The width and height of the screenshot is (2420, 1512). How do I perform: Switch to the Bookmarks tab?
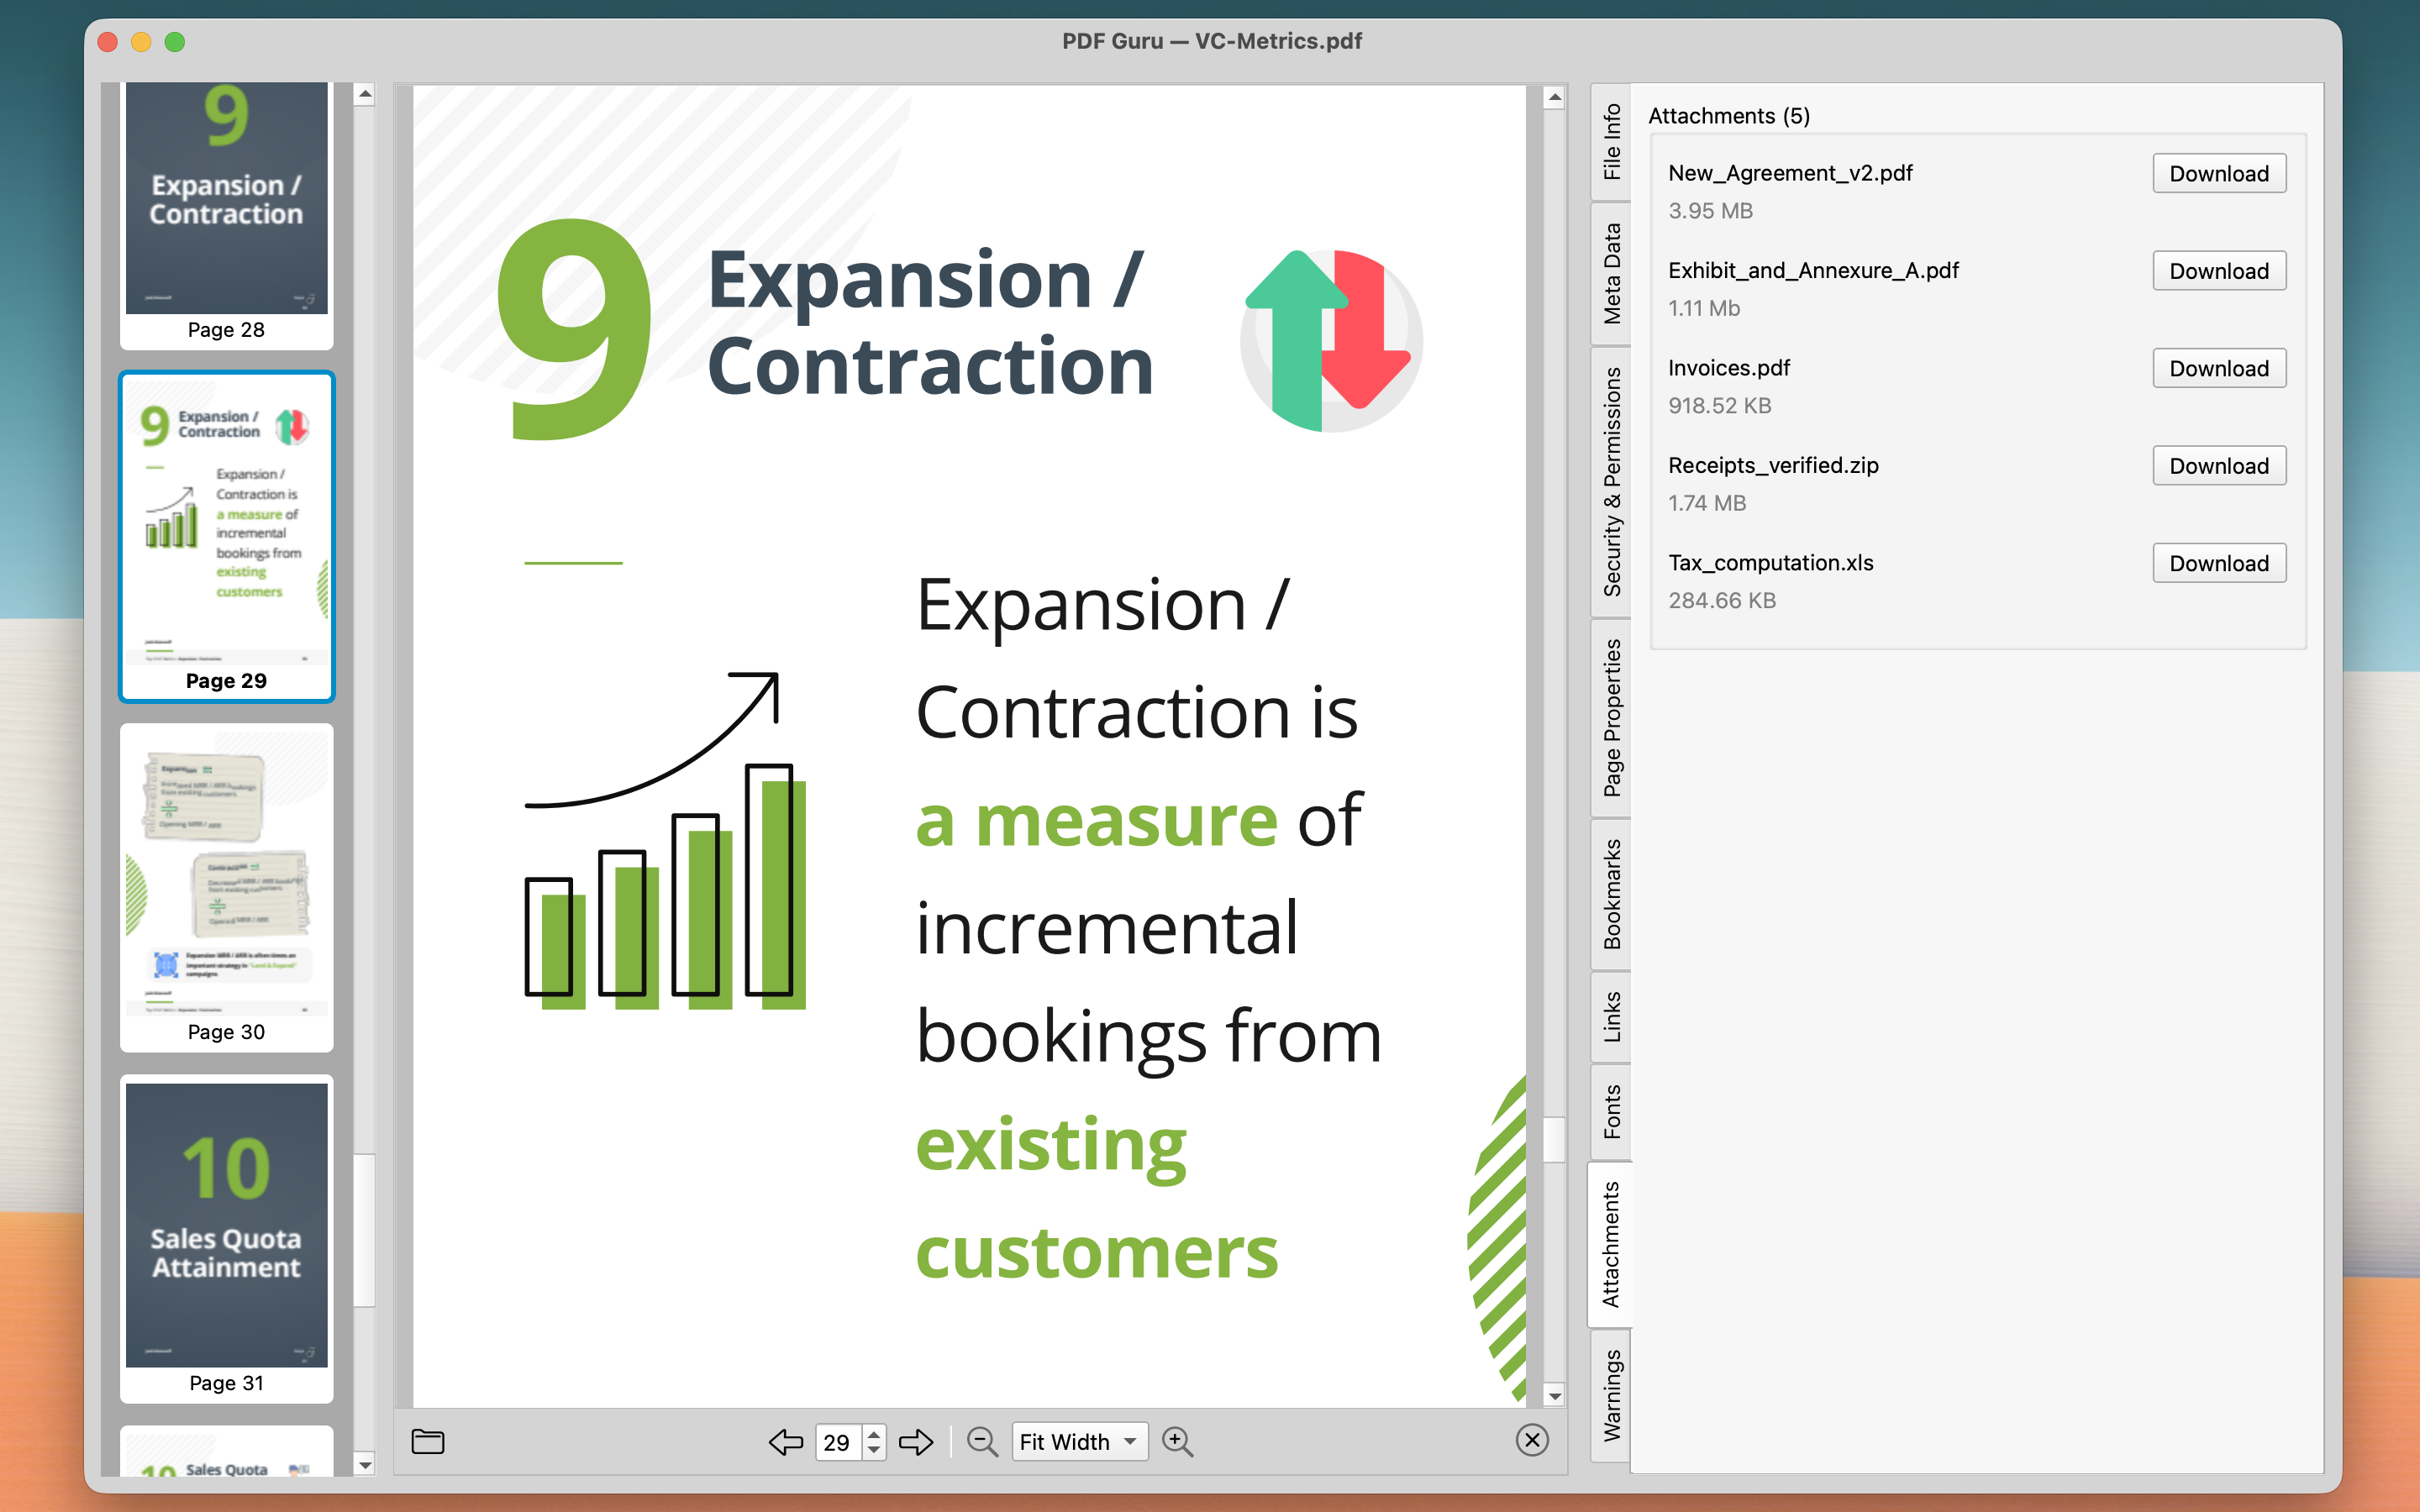[1611, 893]
